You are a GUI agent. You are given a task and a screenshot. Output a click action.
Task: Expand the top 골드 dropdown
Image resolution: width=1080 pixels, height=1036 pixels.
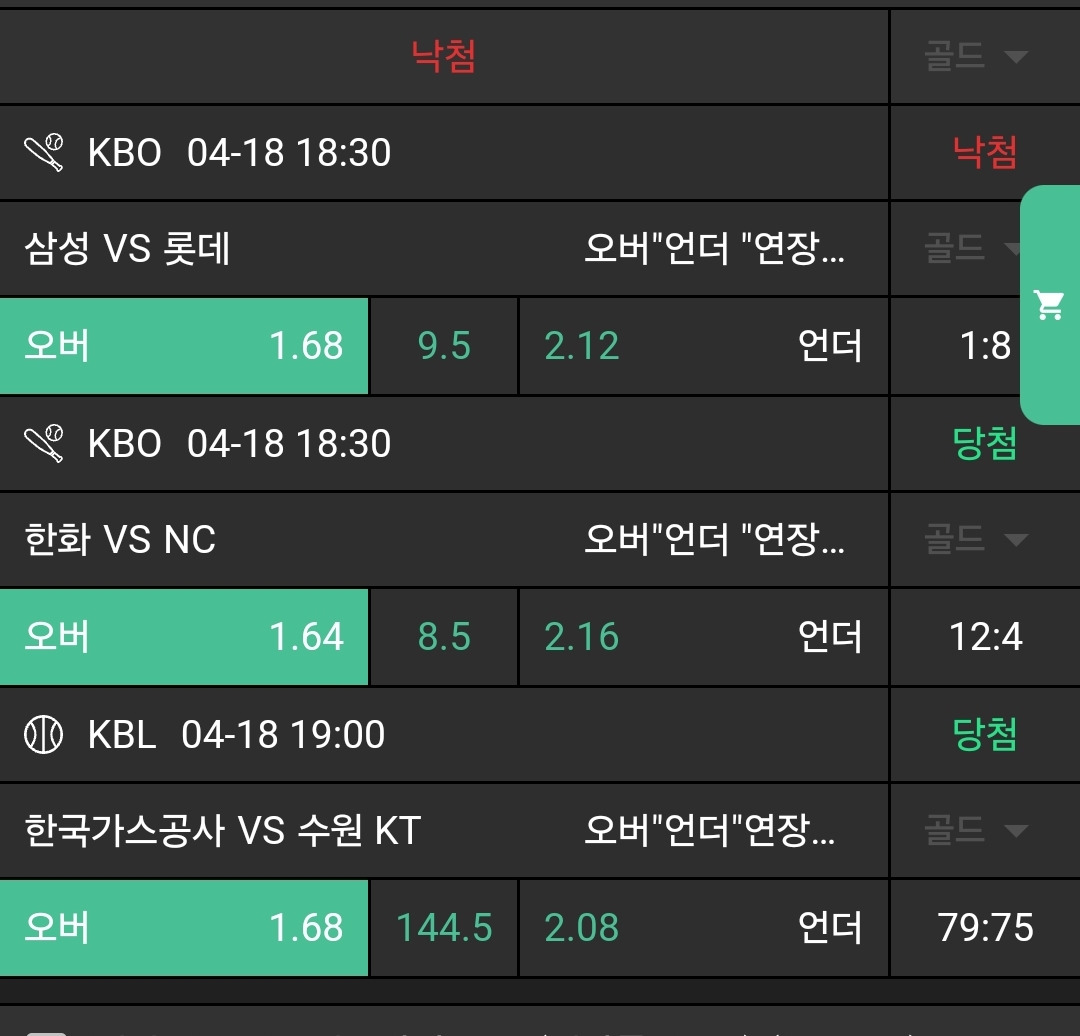975,56
